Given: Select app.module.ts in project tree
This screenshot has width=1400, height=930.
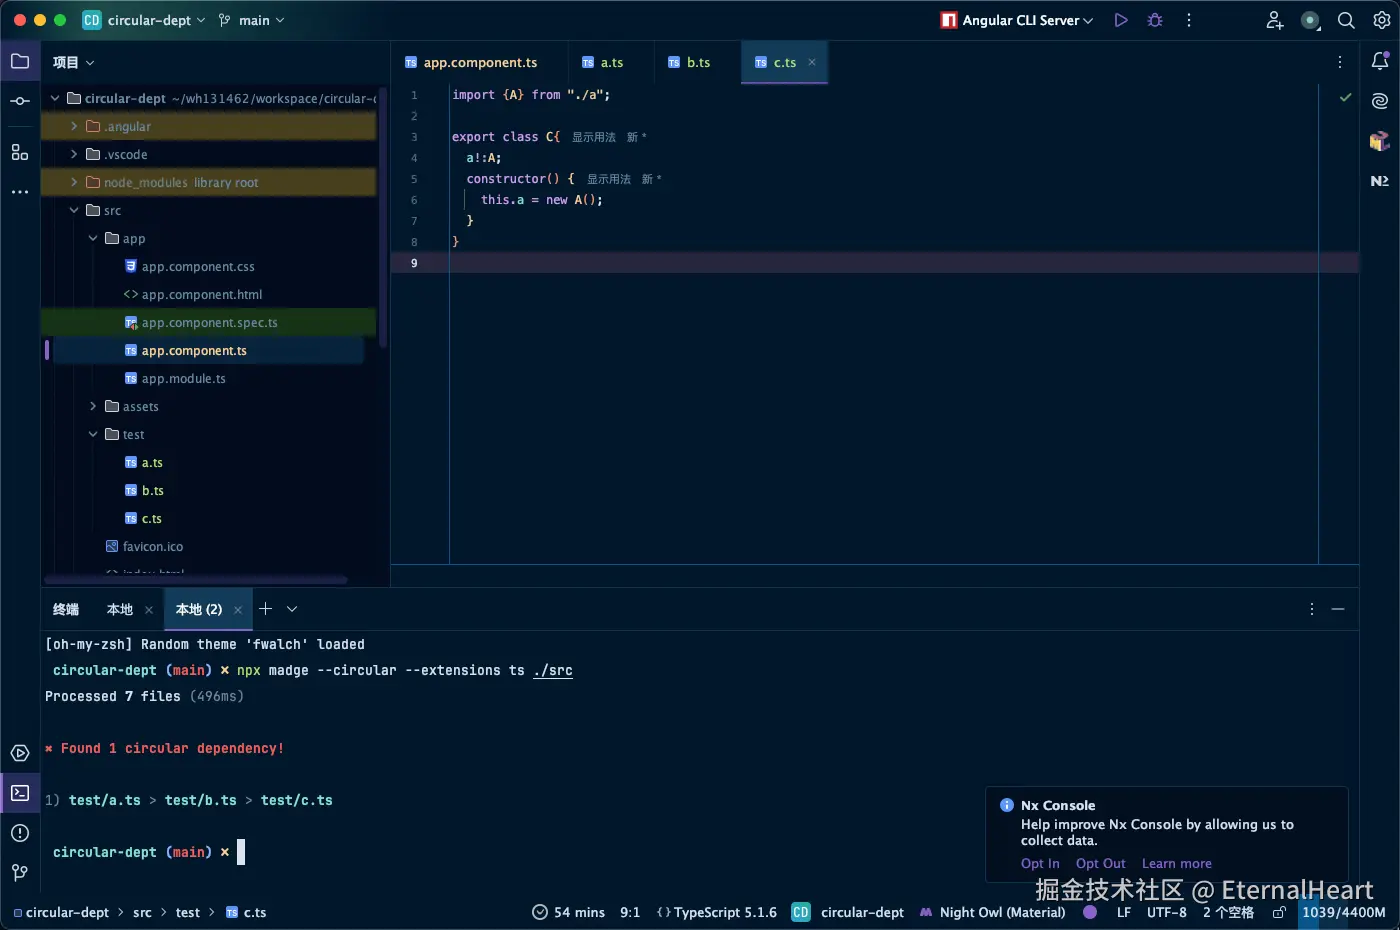Looking at the screenshot, I should point(184,379).
